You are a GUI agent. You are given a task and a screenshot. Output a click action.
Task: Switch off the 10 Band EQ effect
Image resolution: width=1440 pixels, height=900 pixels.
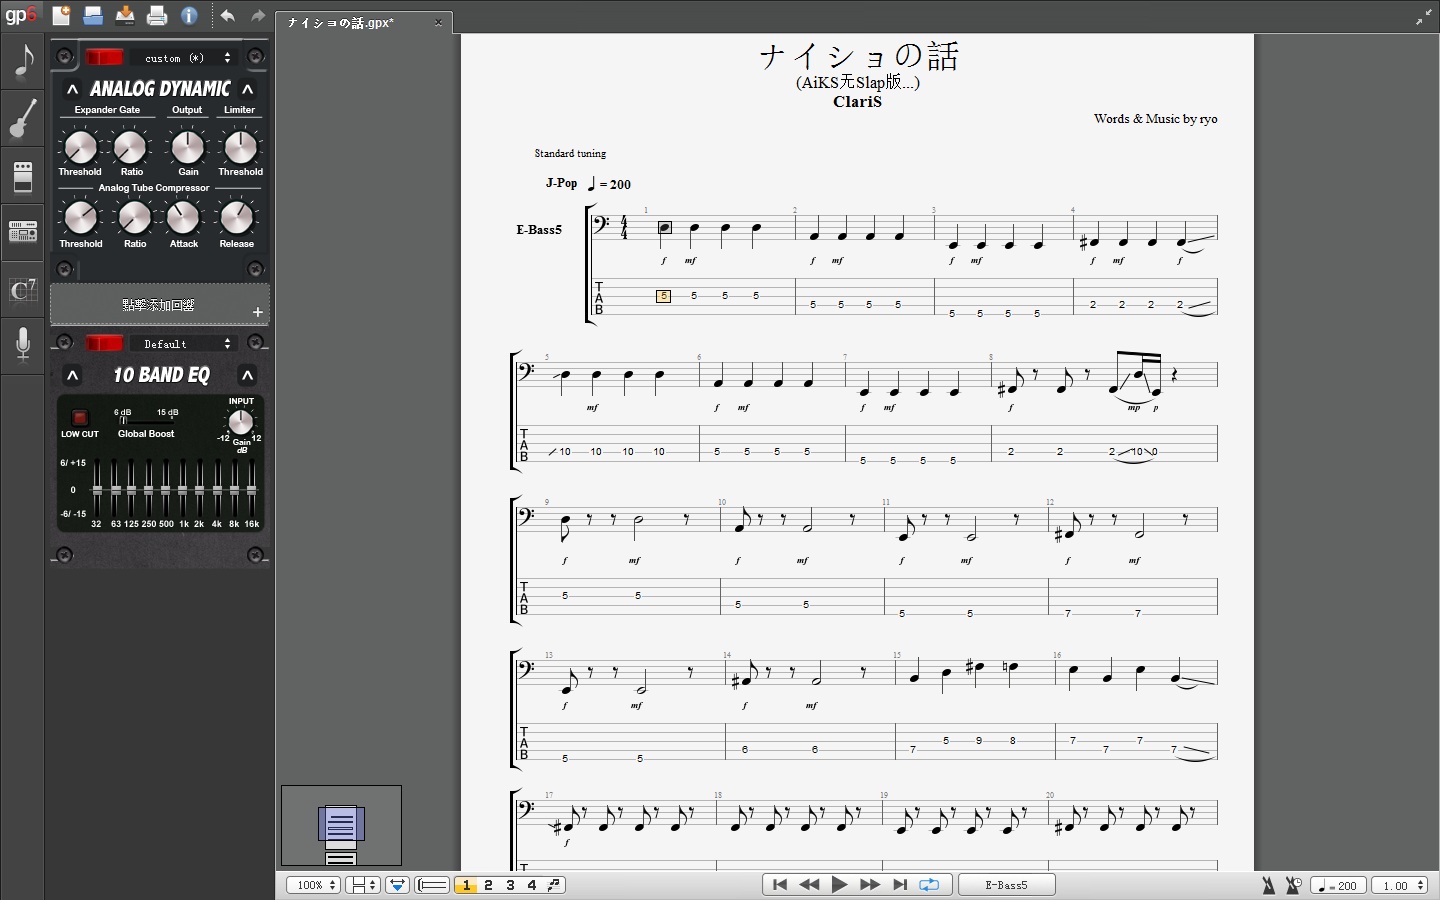104,343
